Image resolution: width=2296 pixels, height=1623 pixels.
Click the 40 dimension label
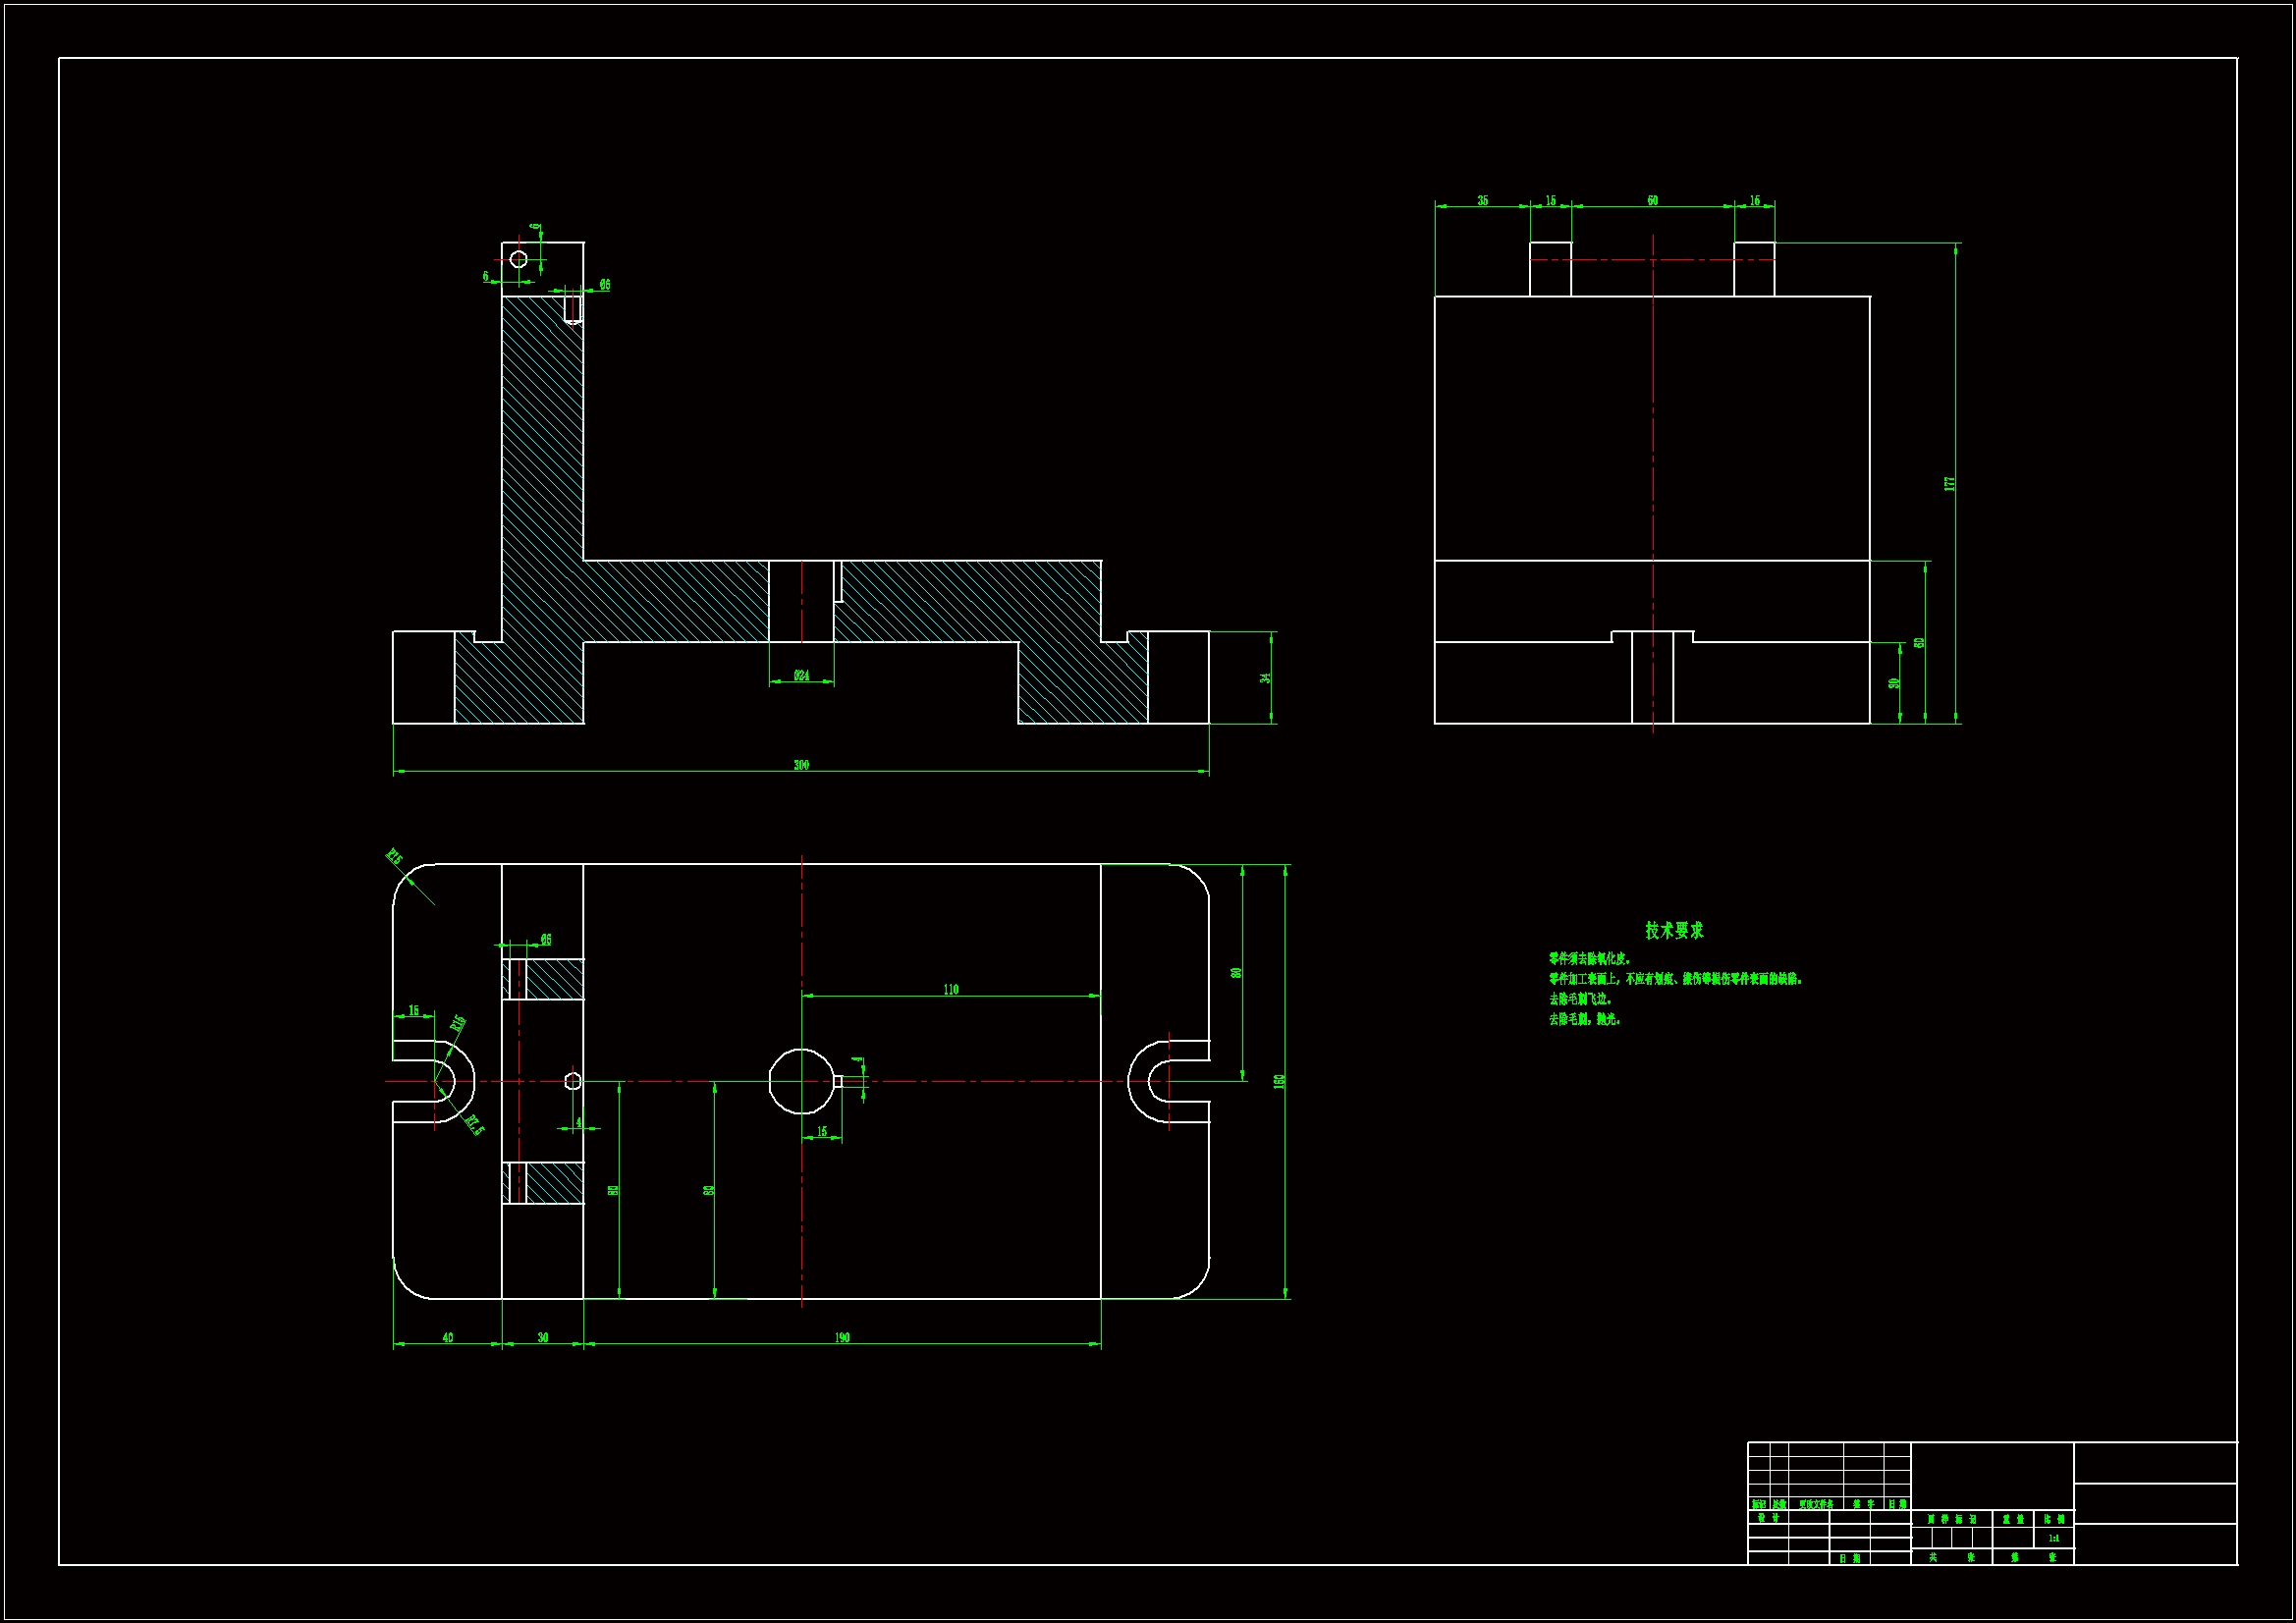(x=447, y=1337)
